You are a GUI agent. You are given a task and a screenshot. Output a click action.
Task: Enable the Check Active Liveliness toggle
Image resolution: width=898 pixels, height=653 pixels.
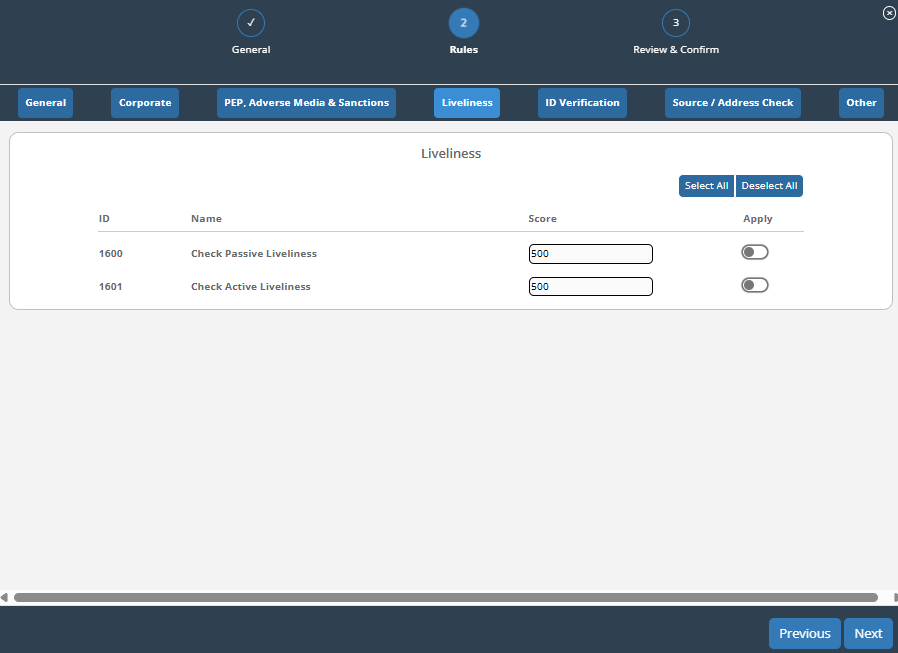[755, 285]
